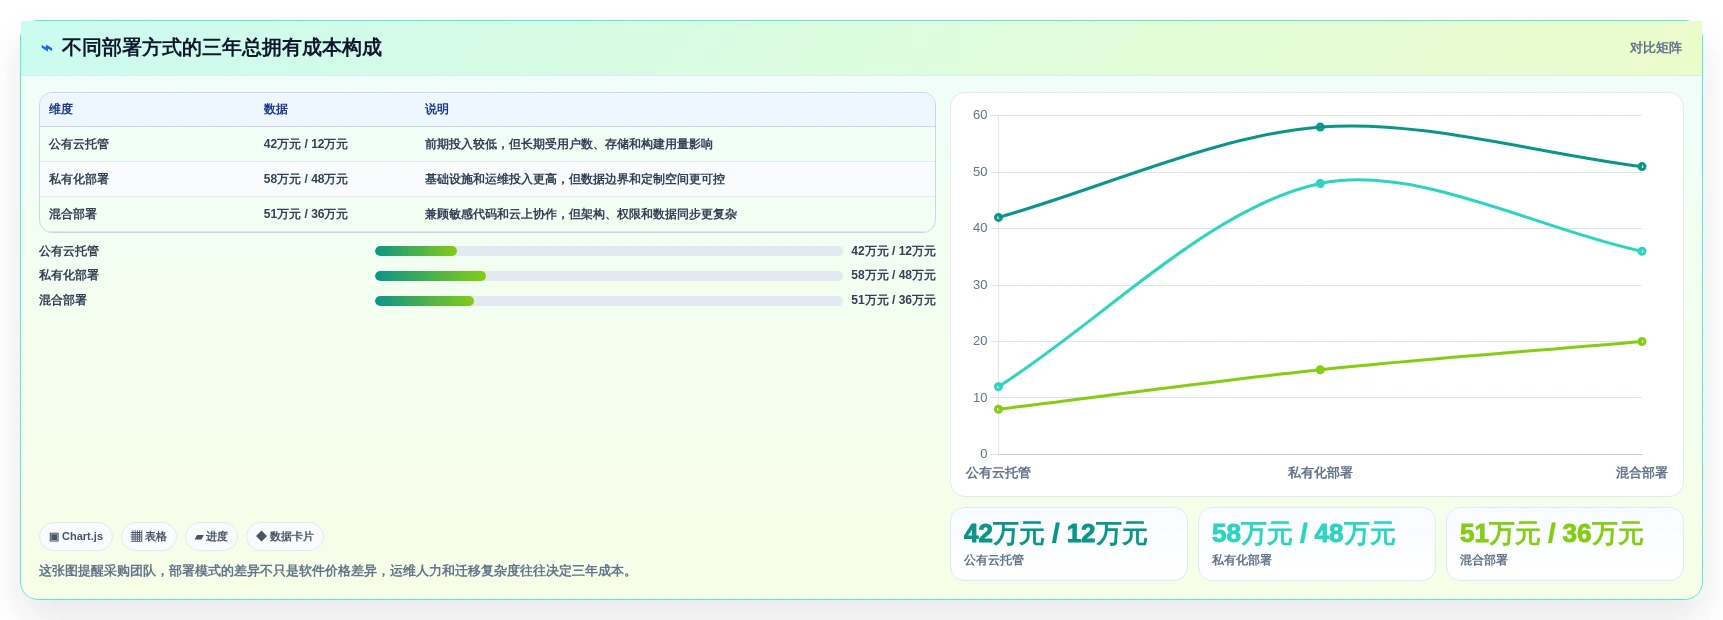Click description starting 兼顾敏感代码和云上协作
Screen dimensions: 1723x620
pyautogui.click(x=581, y=215)
